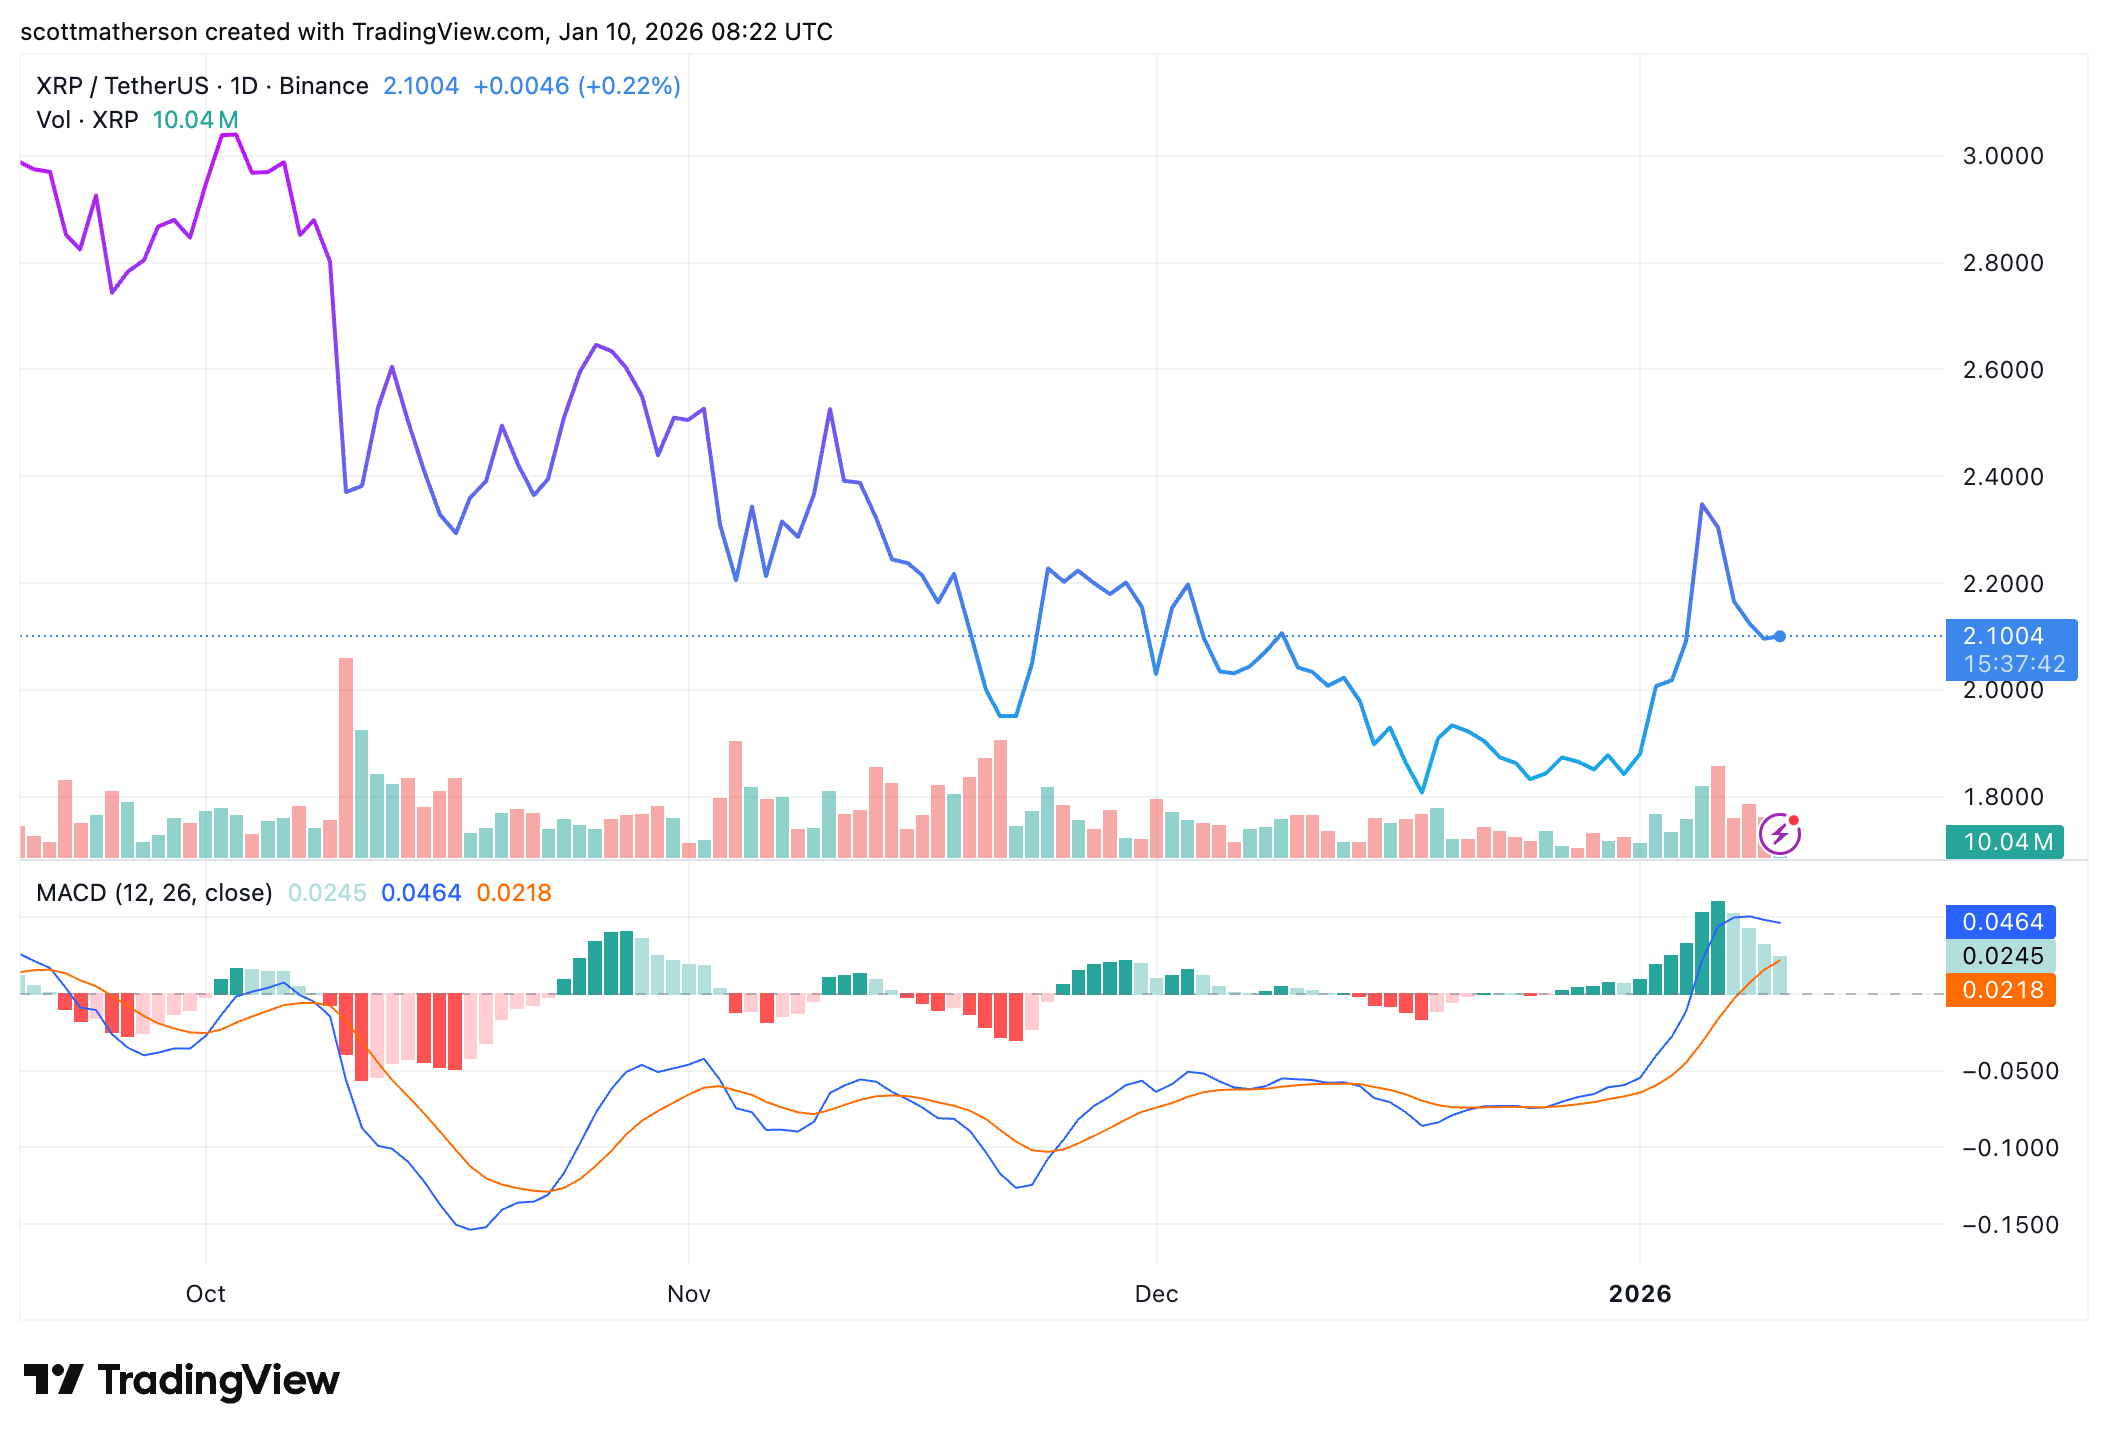Viewport: 2108px width, 1440px height.
Task: Click the +0.0046 (+0.22%) change value
Action: tap(577, 86)
